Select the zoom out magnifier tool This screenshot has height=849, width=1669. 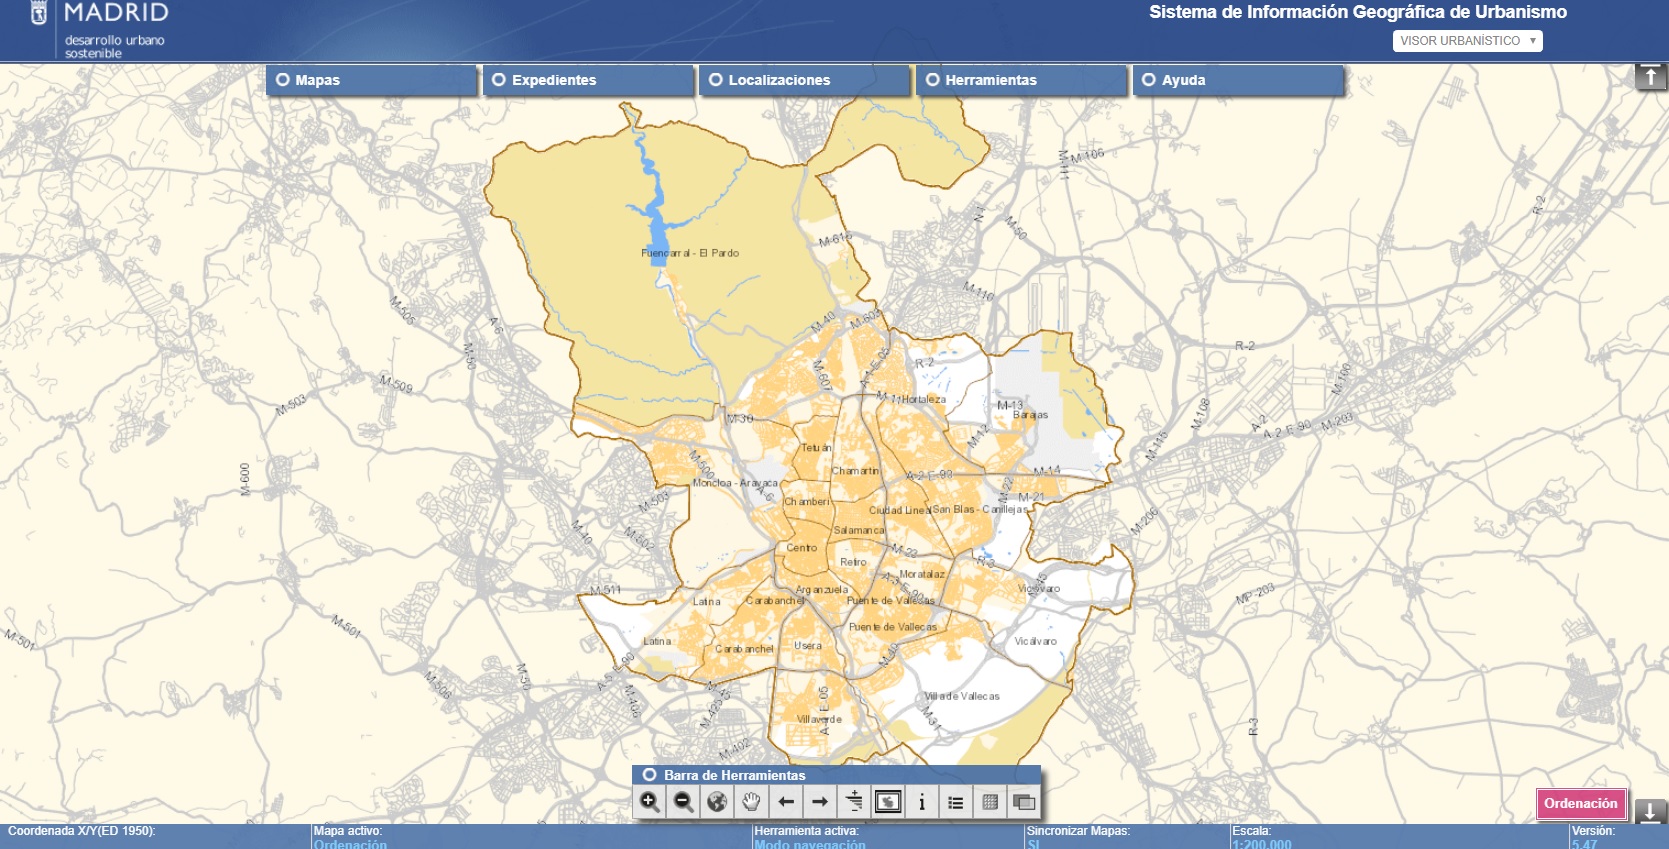click(x=684, y=802)
